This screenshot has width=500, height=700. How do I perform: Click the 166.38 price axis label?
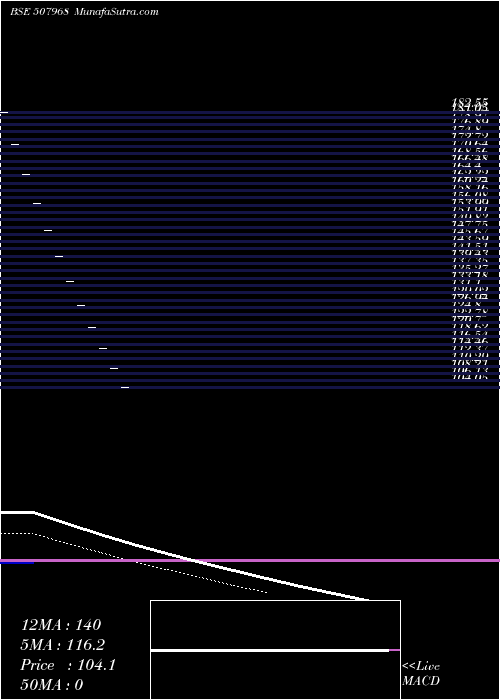(470, 158)
